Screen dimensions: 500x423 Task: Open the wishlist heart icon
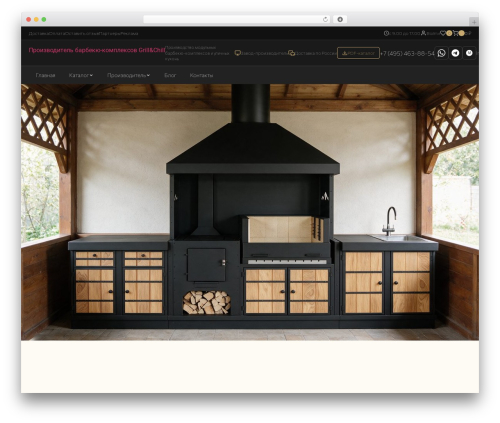pyautogui.click(x=443, y=33)
